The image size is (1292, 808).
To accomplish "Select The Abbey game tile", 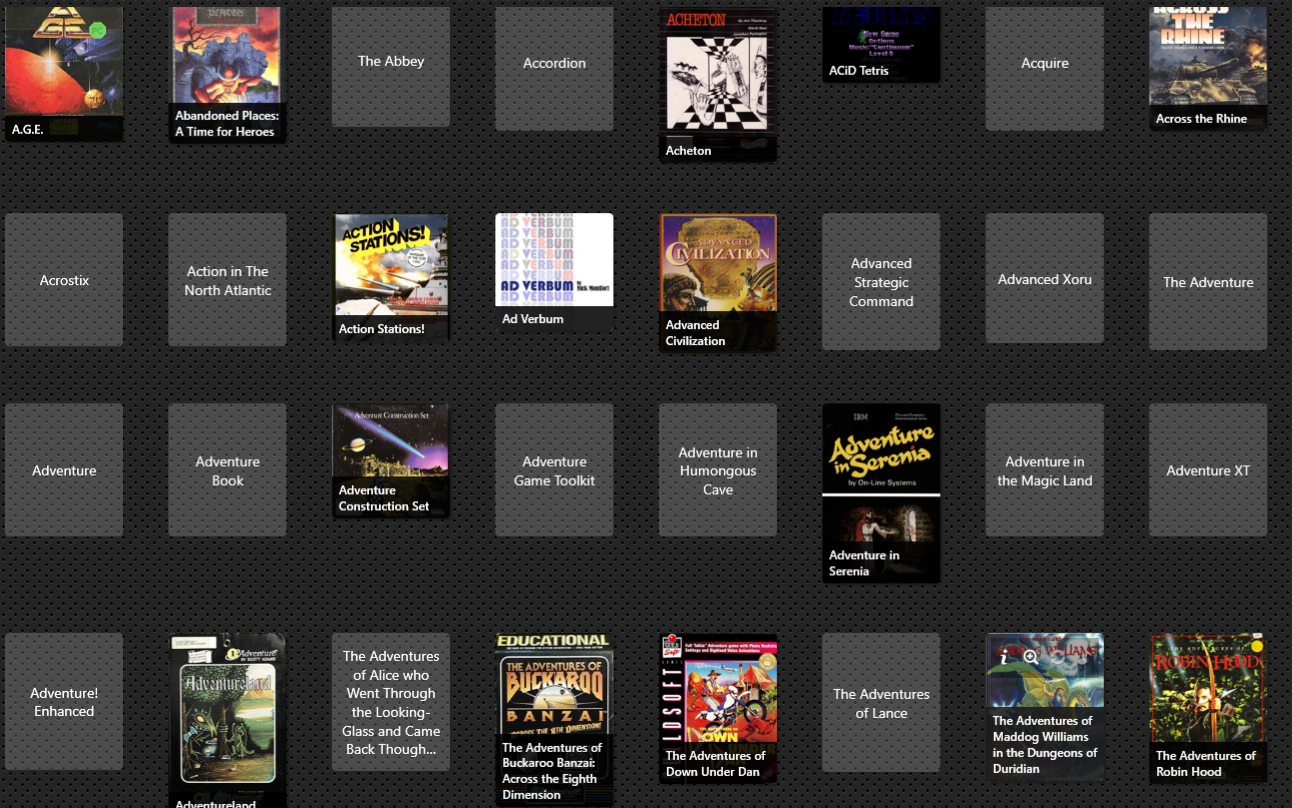I will (391, 67).
